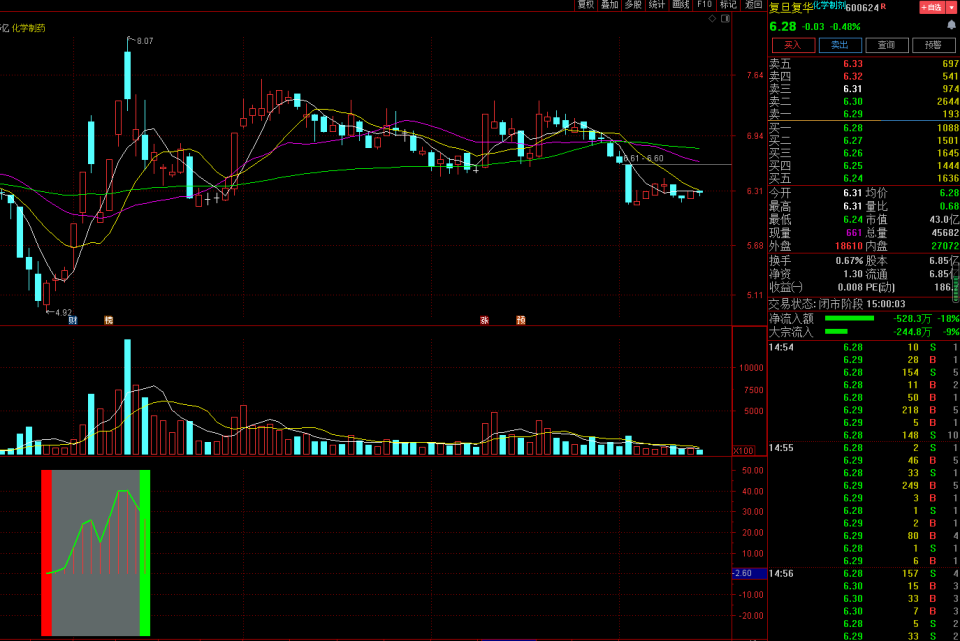Screen dimensions: 960x641
Task: Open the 叠加 overlay menu
Action: 609,5
